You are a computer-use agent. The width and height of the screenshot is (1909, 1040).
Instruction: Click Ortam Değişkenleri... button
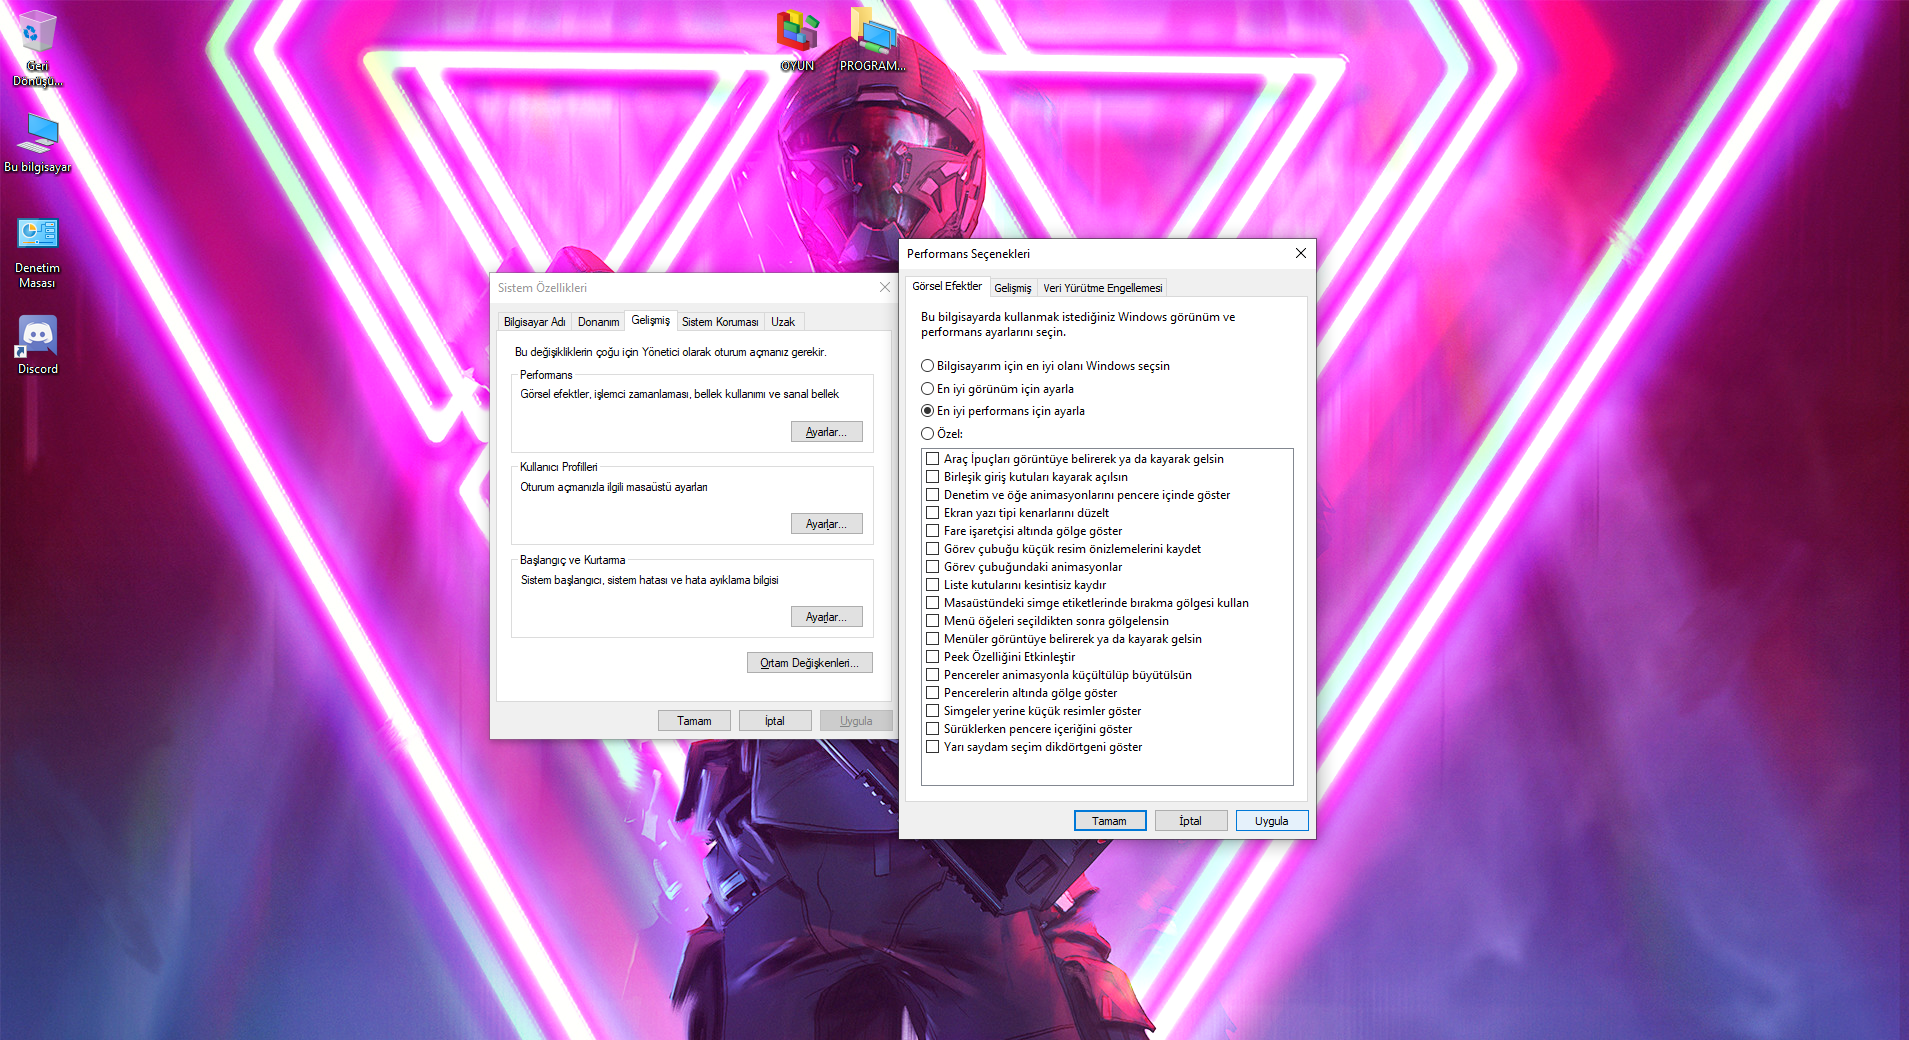coord(810,663)
